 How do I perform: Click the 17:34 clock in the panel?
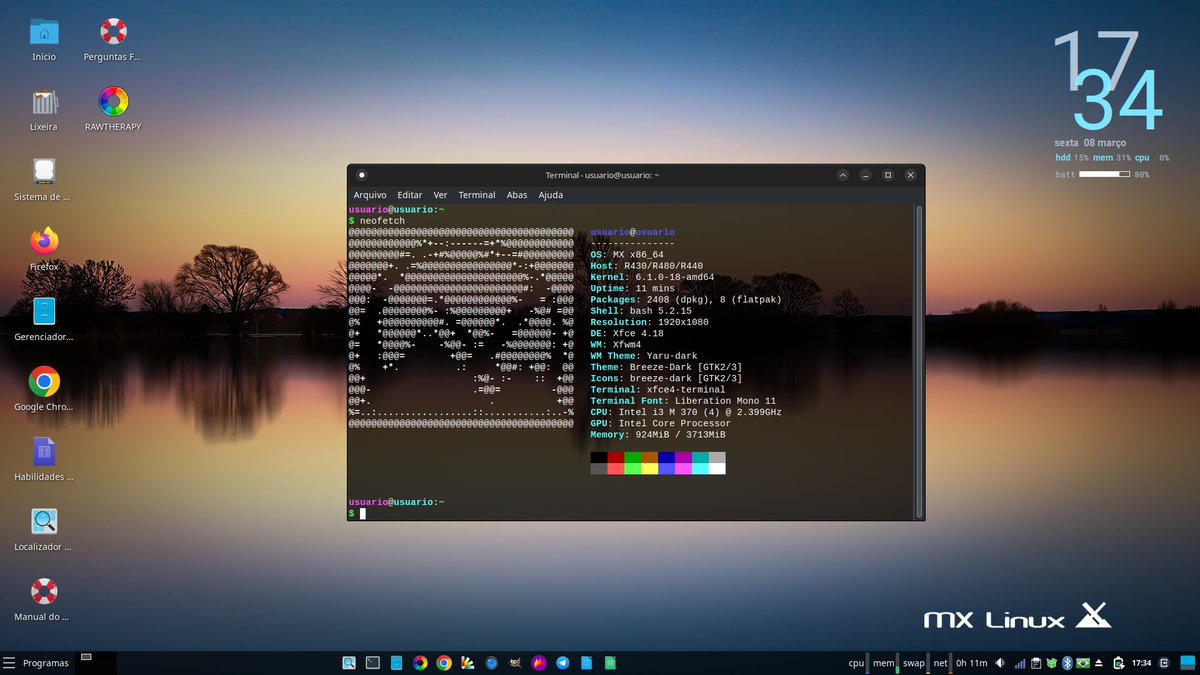tap(1141, 663)
